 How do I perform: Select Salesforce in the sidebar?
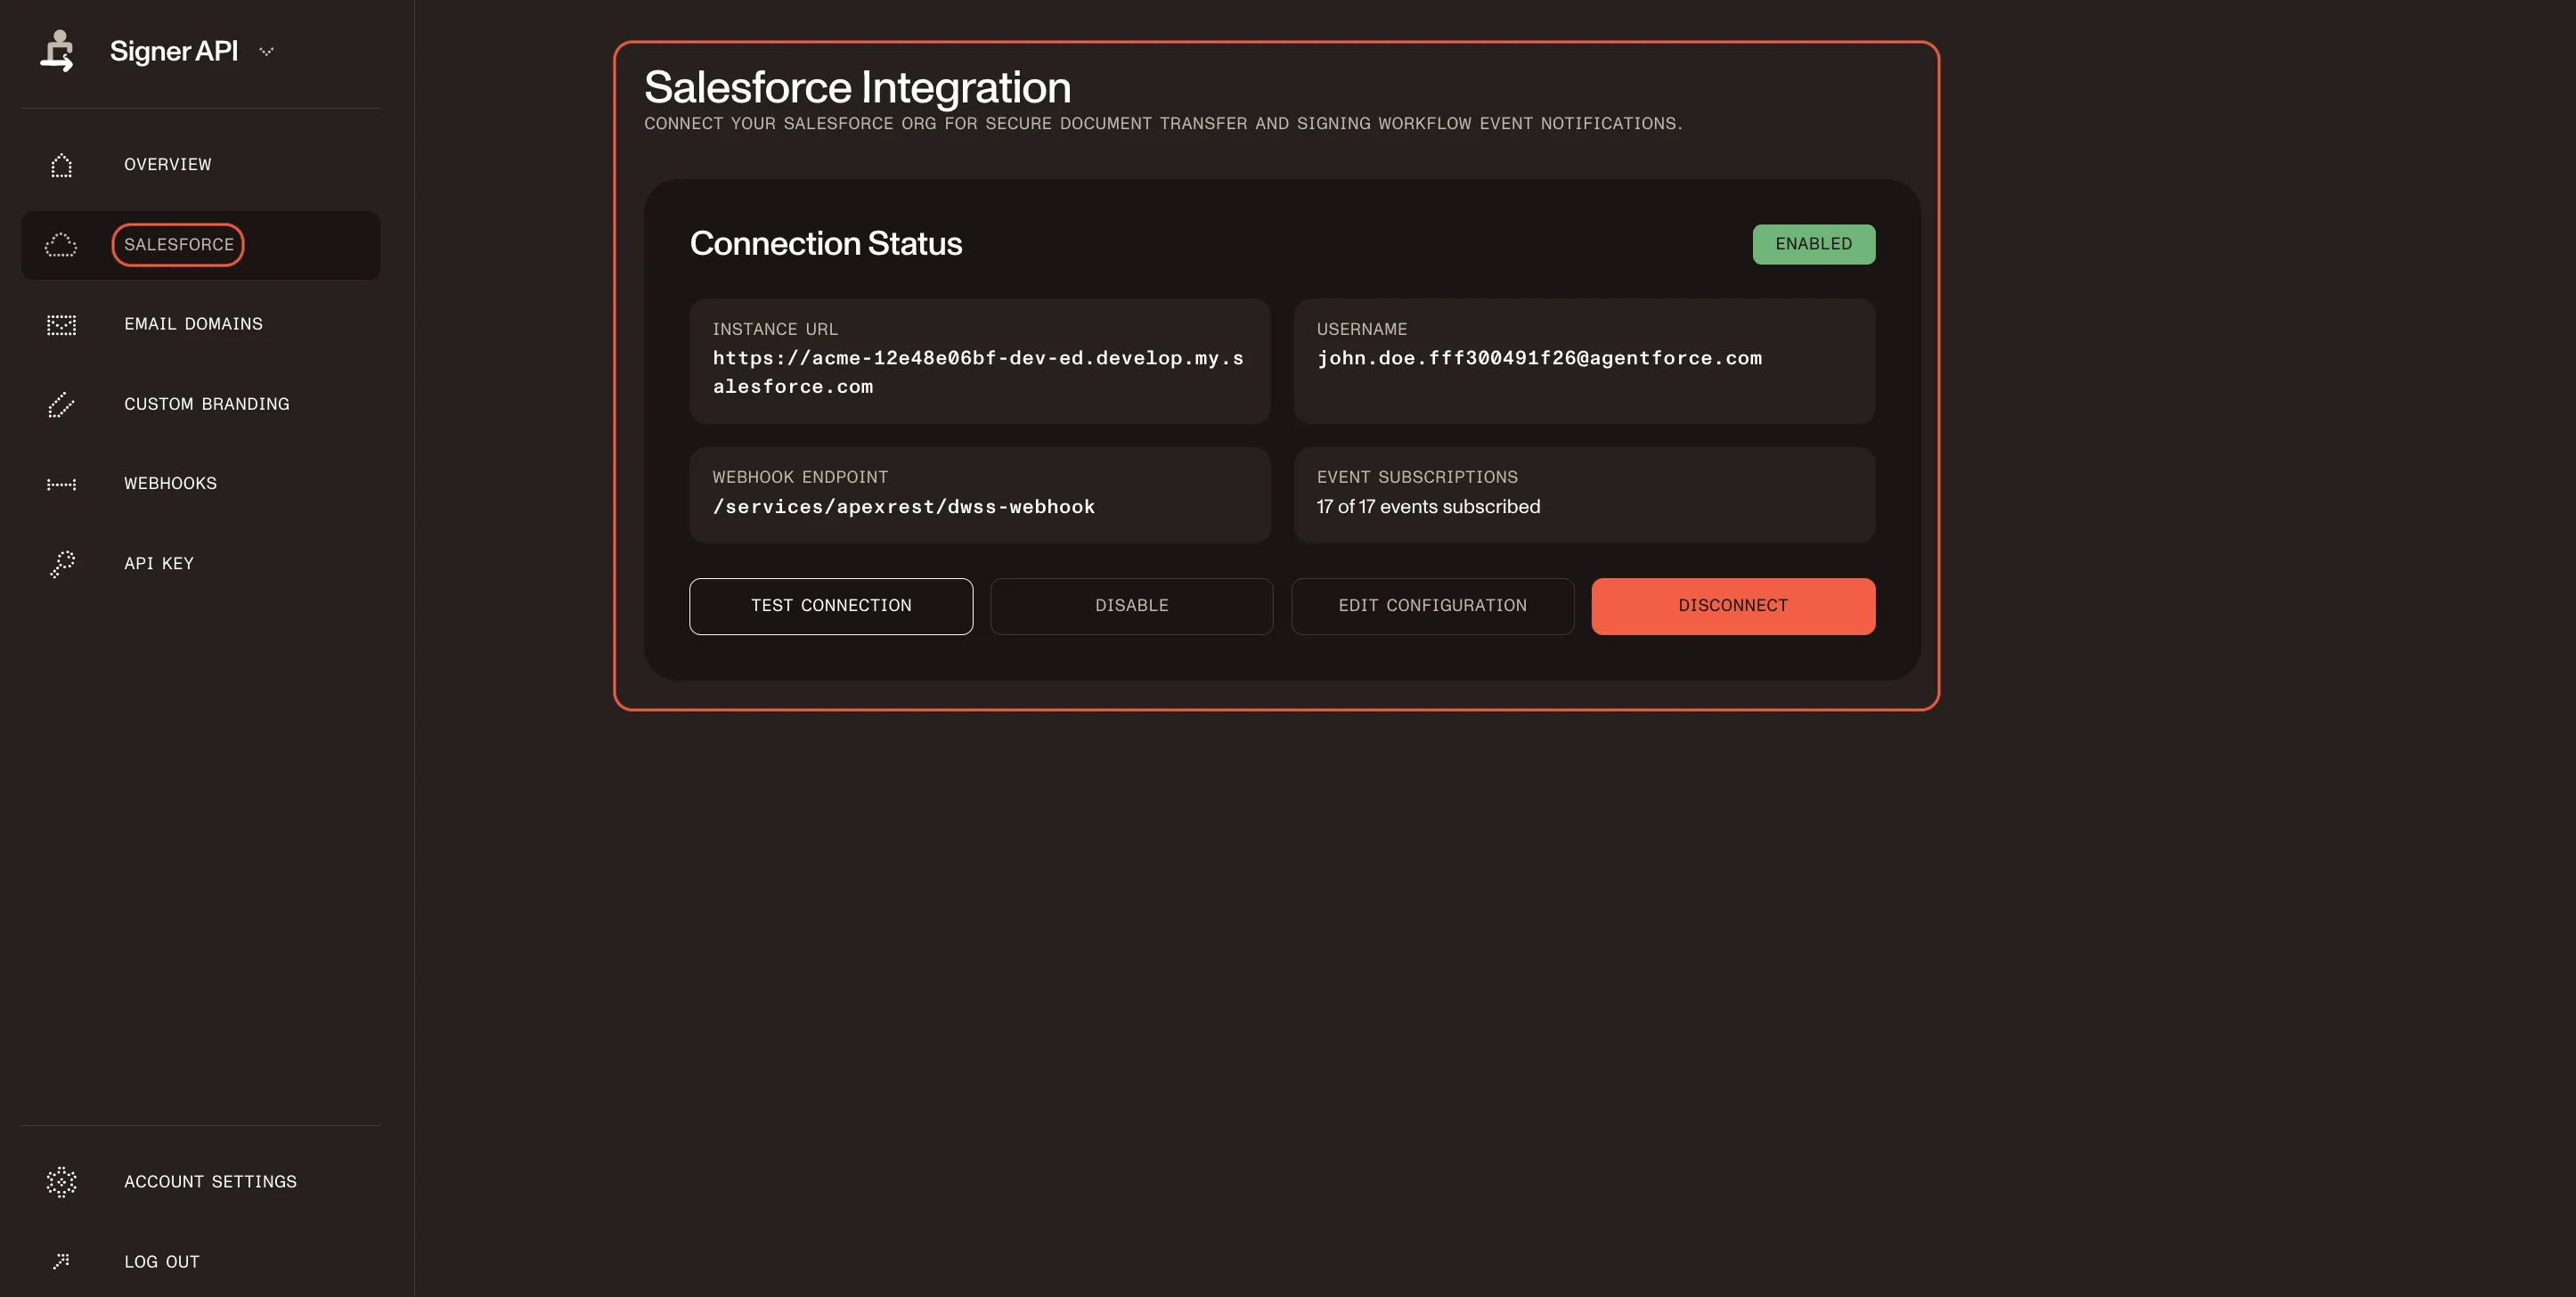pyautogui.click(x=200, y=245)
